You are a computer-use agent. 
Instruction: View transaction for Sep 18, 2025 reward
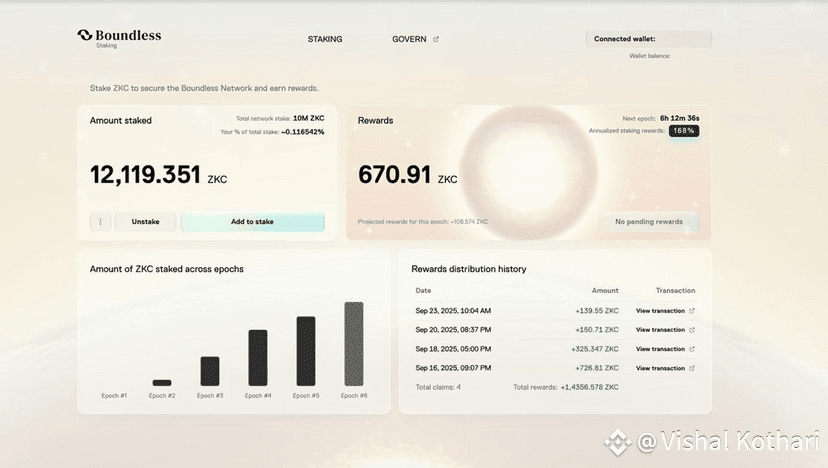660,349
